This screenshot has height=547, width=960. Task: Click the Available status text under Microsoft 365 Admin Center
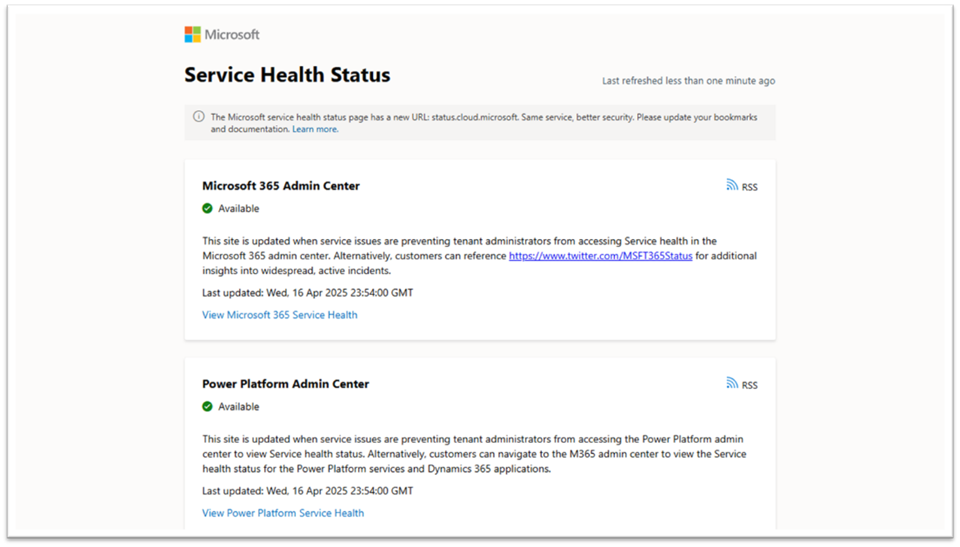[239, 208]
